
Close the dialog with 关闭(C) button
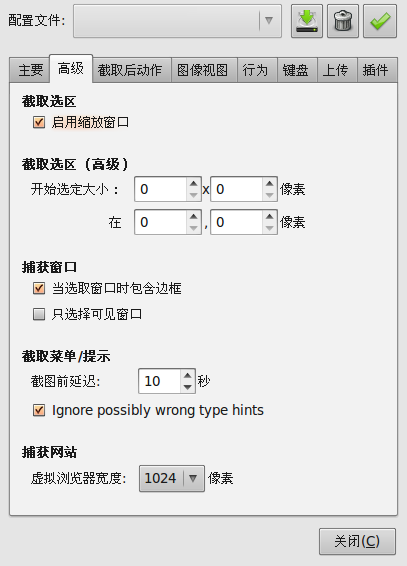357,541
